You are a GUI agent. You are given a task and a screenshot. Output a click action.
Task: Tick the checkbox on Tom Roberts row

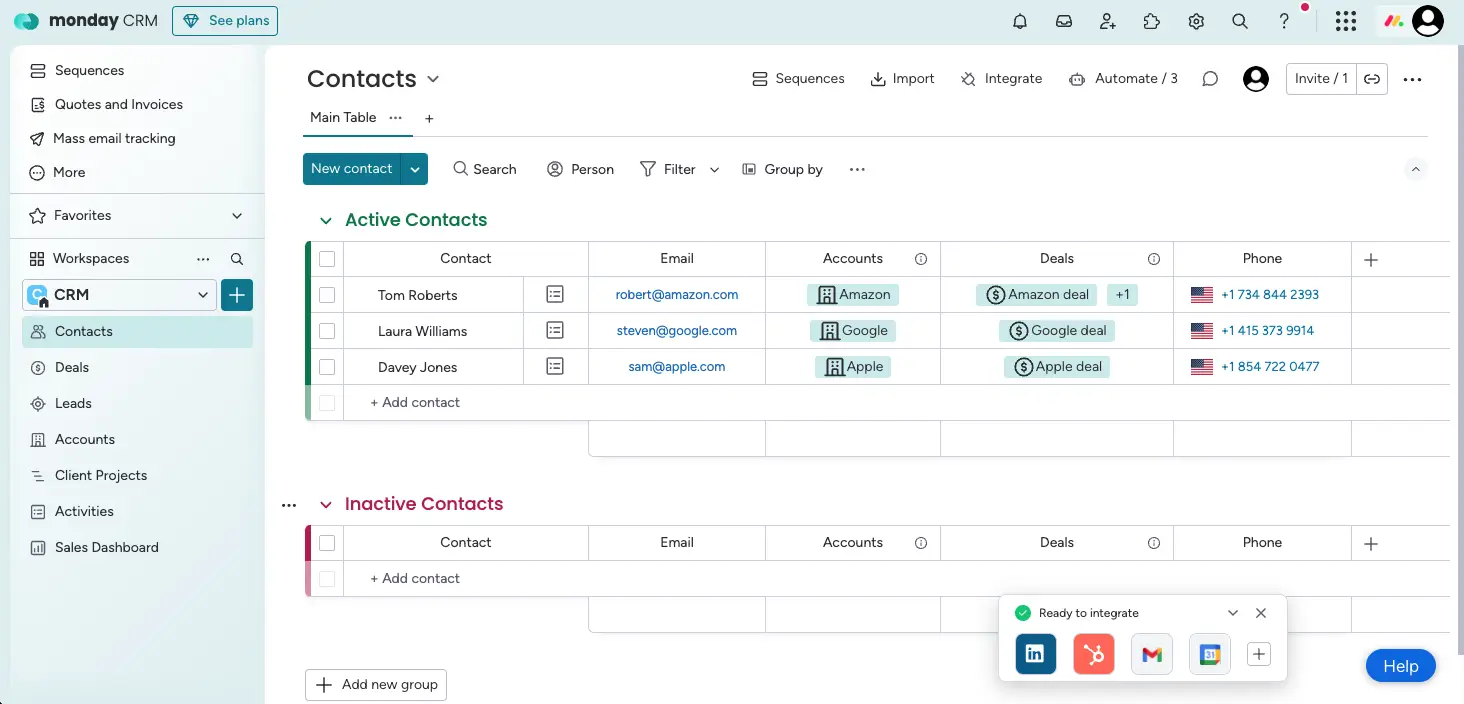click(327, 294)
